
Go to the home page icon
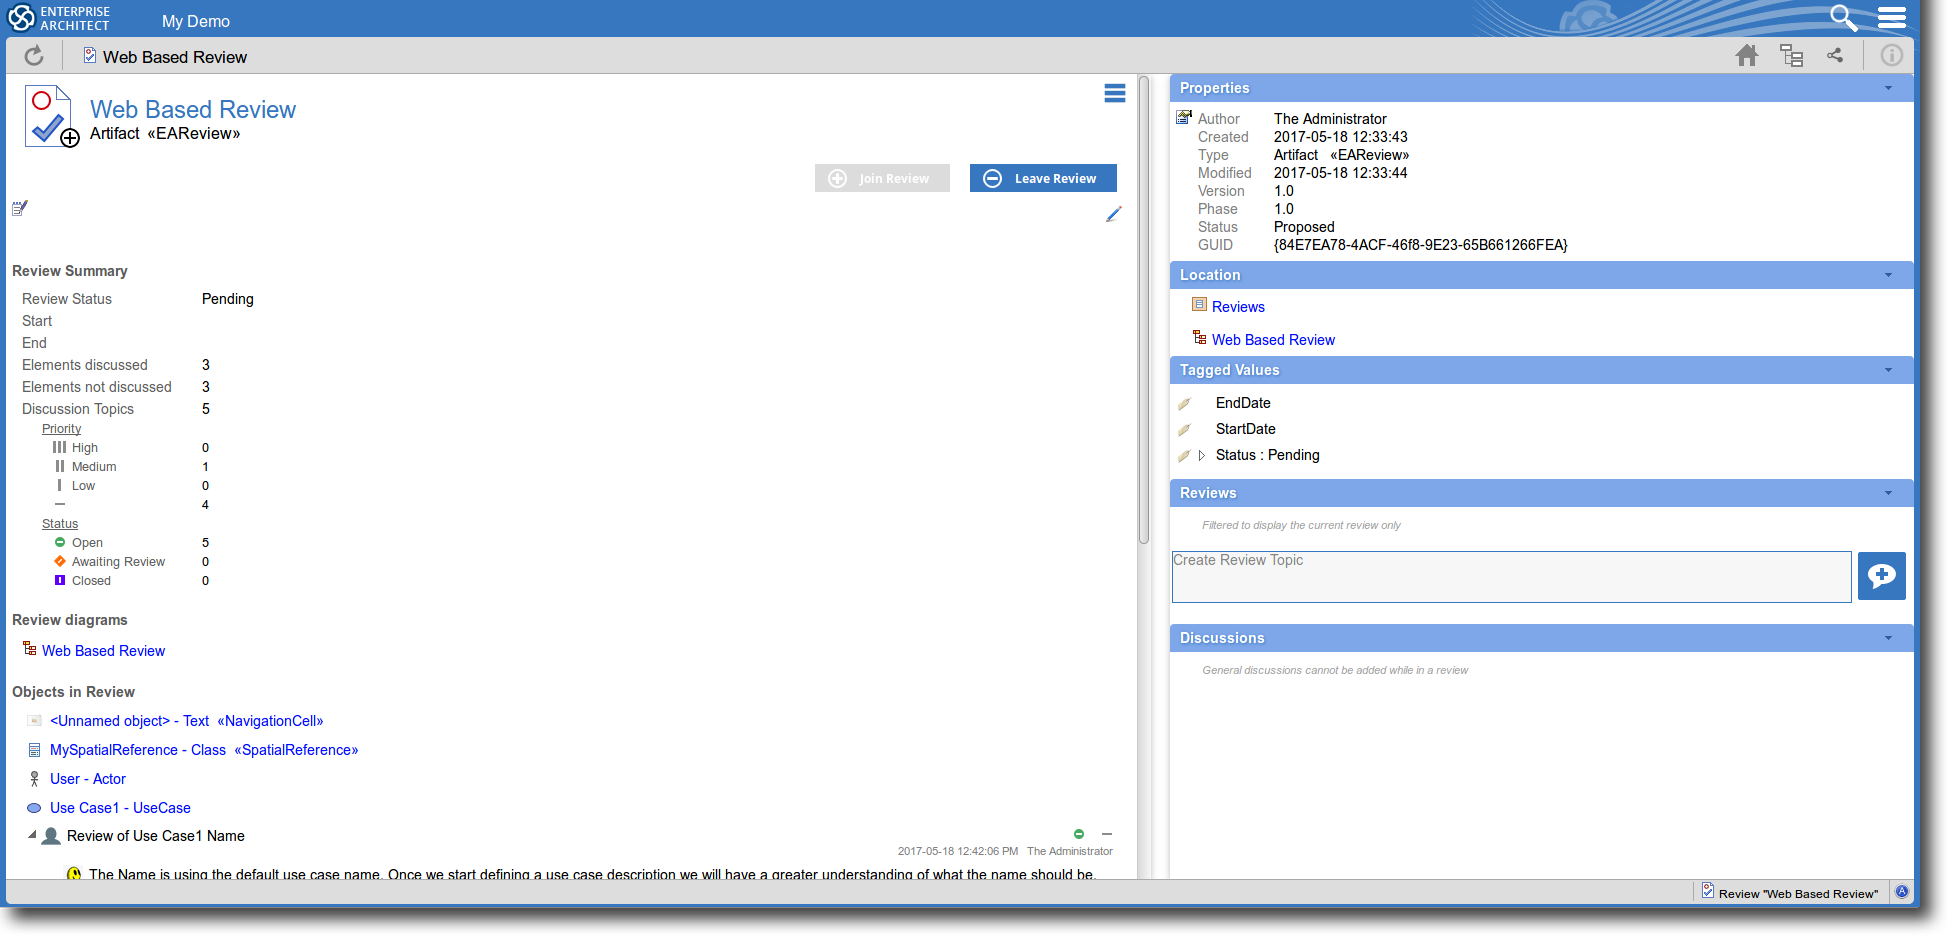click(1746, 56)
